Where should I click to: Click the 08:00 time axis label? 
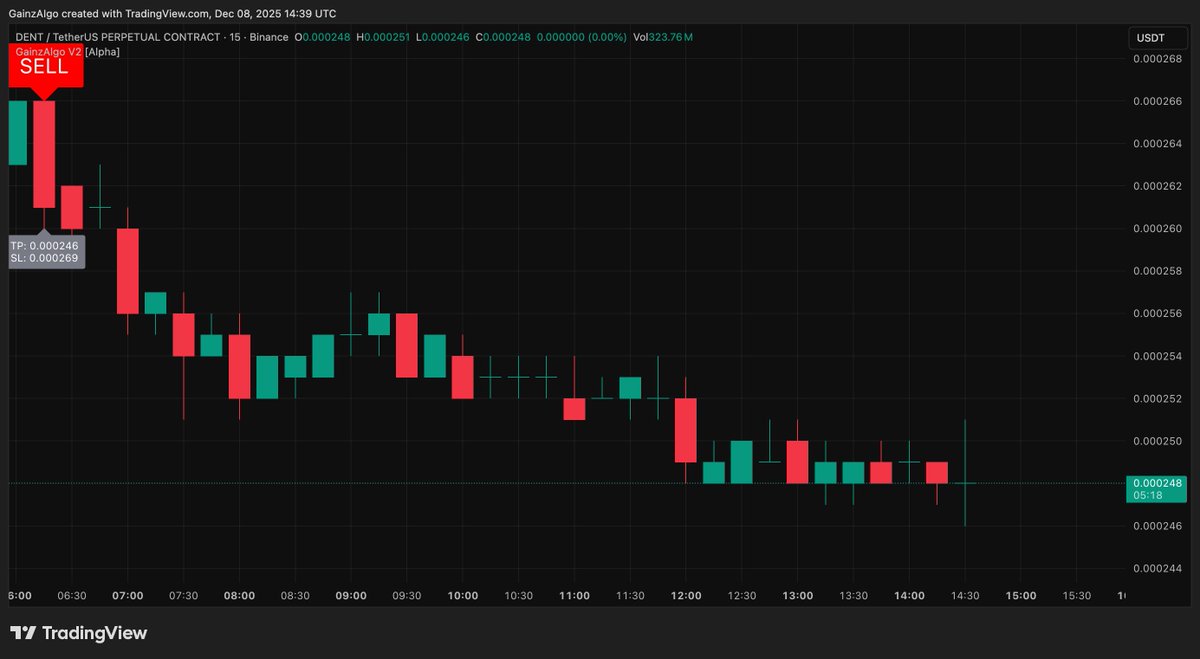(x=239, y=595)
